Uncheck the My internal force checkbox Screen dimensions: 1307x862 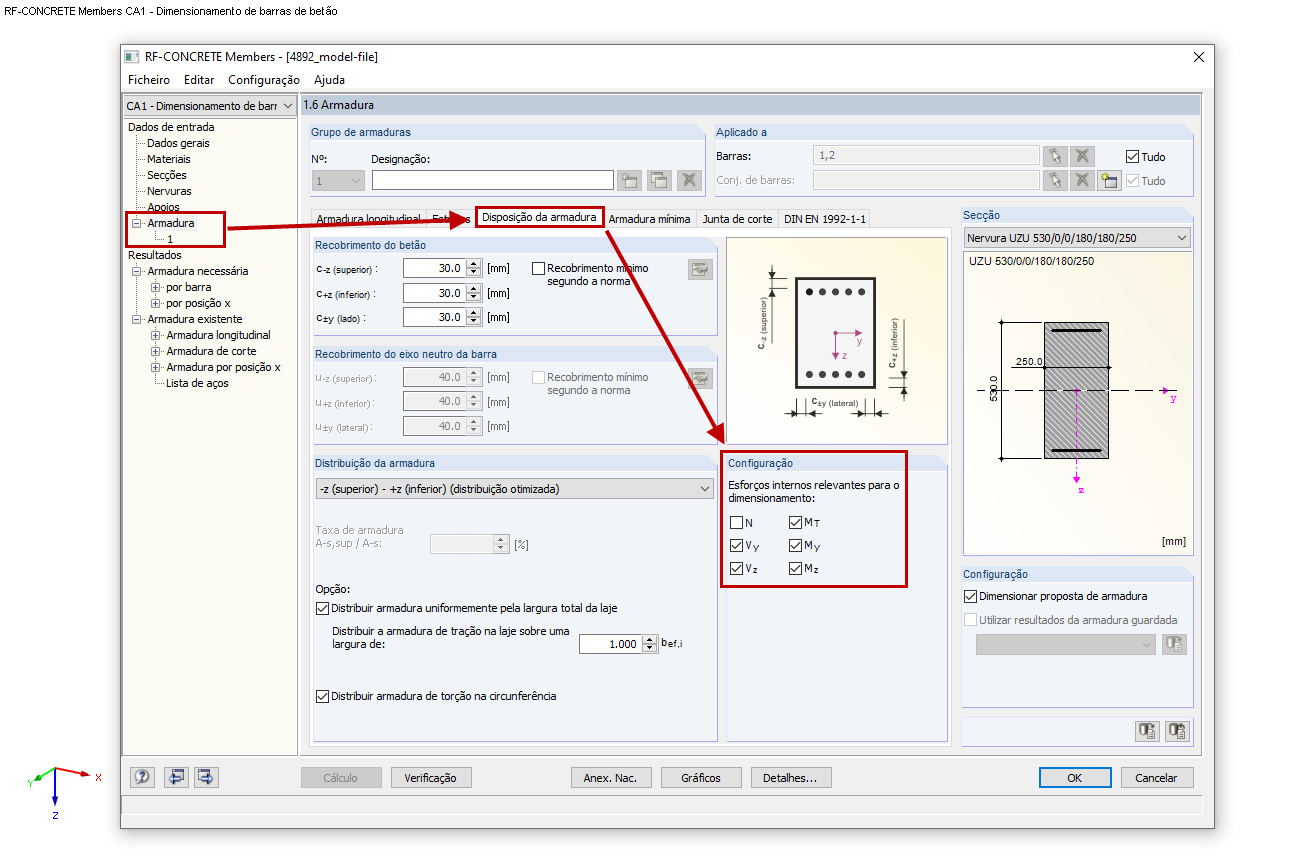coord(796,546)
